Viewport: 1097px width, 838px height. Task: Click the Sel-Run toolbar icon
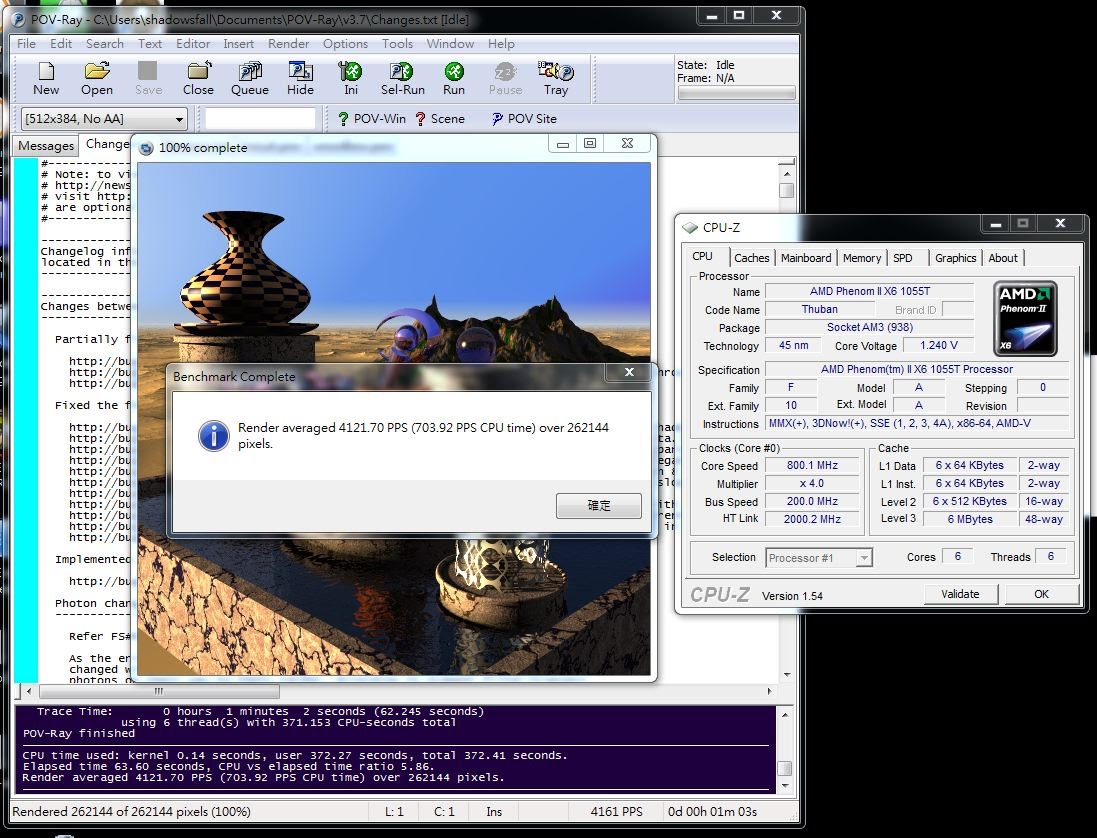[402, 78]
